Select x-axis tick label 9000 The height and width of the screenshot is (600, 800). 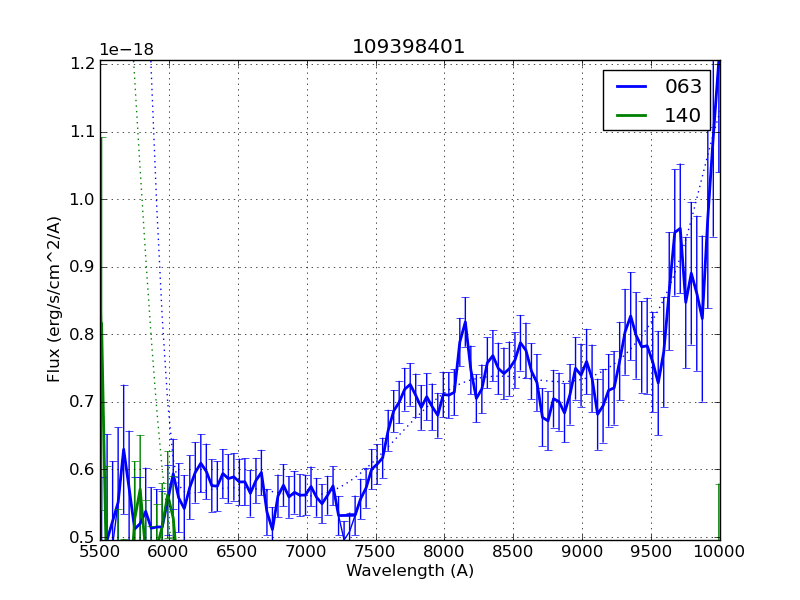(x=582, y=551)
